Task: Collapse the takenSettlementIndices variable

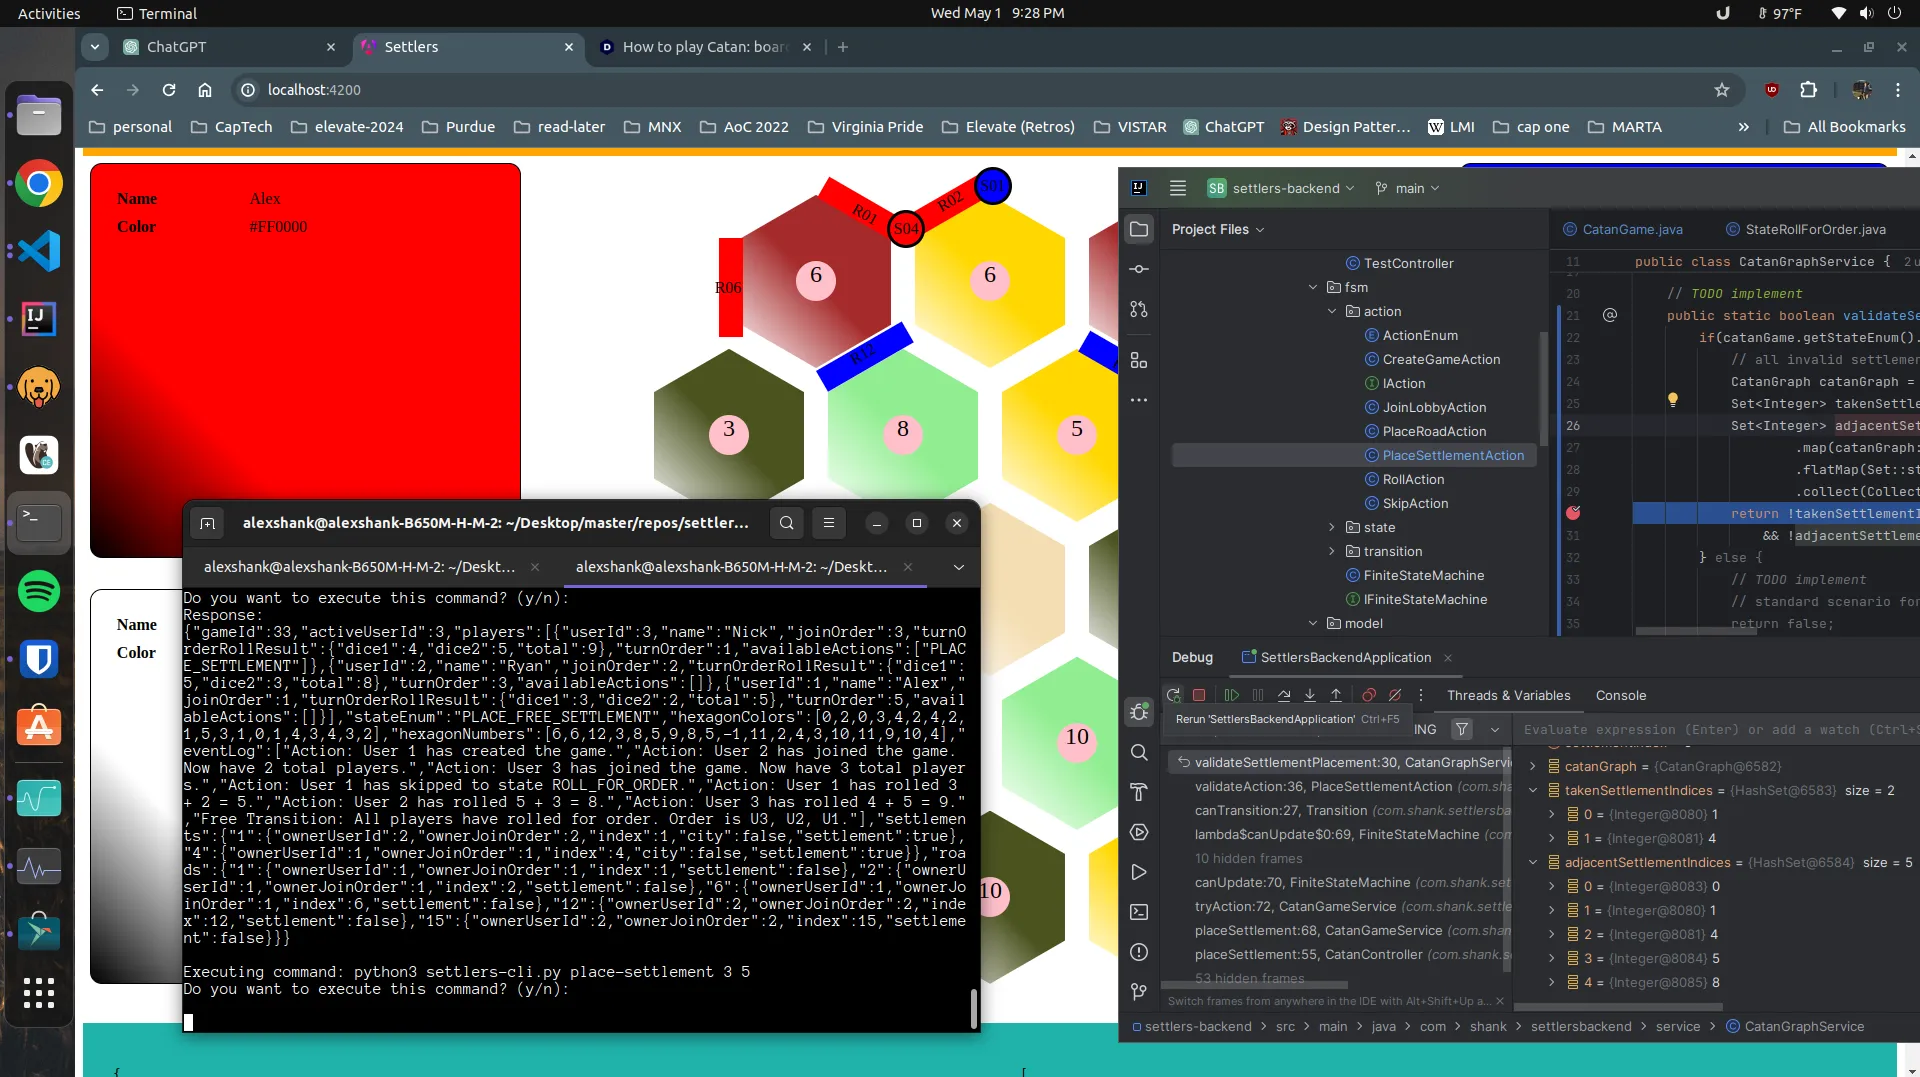Action: pyautogui.click(x=1533, y=790)
